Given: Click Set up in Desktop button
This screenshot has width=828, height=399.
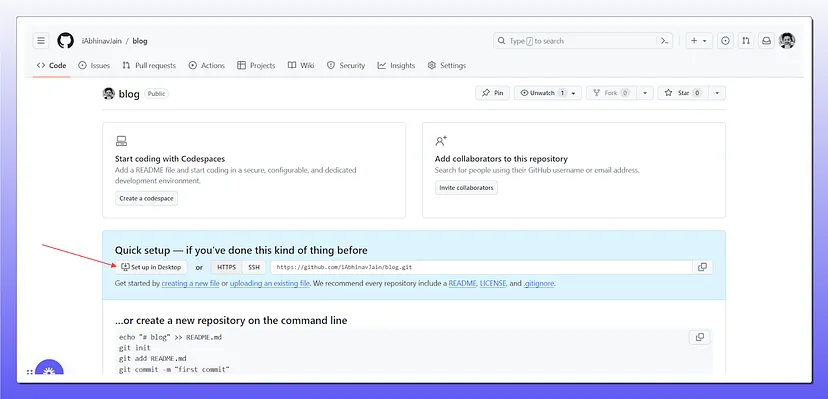Looking at the screenshot, I should [x=151, y=267].
